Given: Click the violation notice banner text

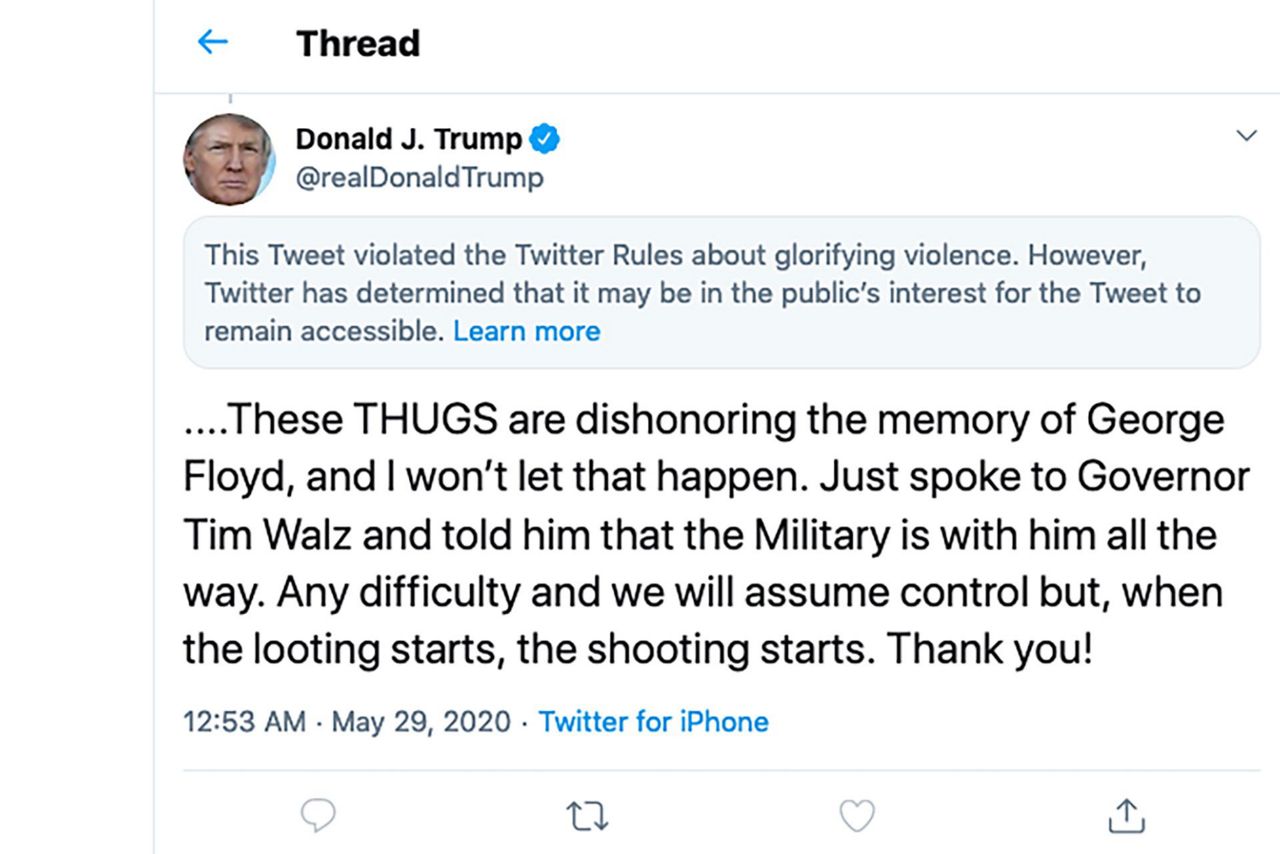Looking at the screenshot, I should pos(700,292).
